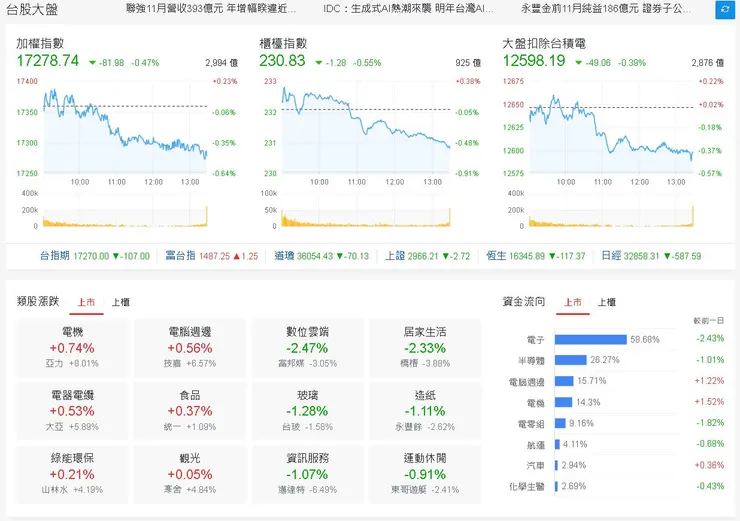The image size is (740, 521).
Task: Open the 永豐金 11月純益 news headline
Action: tap(606, 9)
